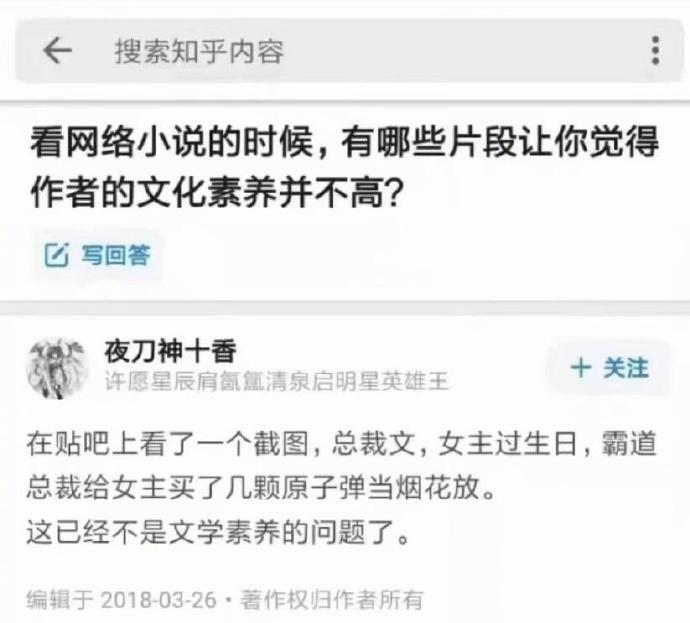690x623 pixels.
Task: Focus the 搜索知乎内容 search field
Action: 344,50
